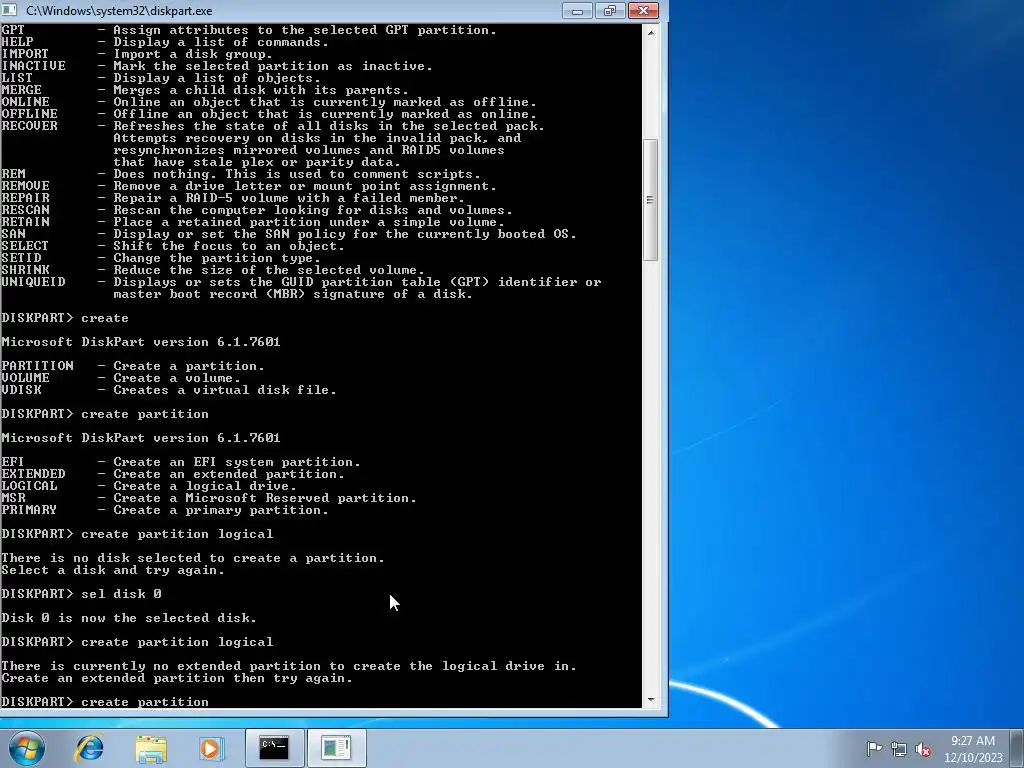1024x768 pixels.
Task: Open the Windows Start menu orb
Action: tap(27, 748)
